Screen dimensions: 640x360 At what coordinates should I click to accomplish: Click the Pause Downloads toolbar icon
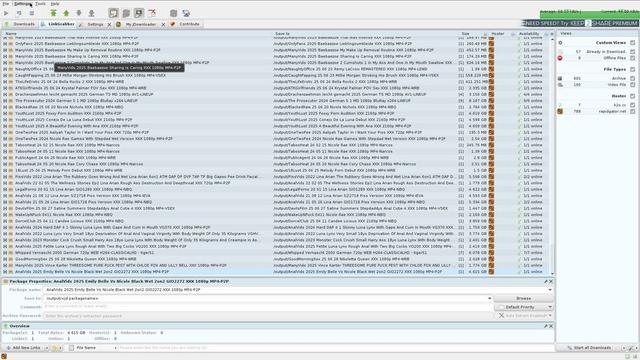19,13
